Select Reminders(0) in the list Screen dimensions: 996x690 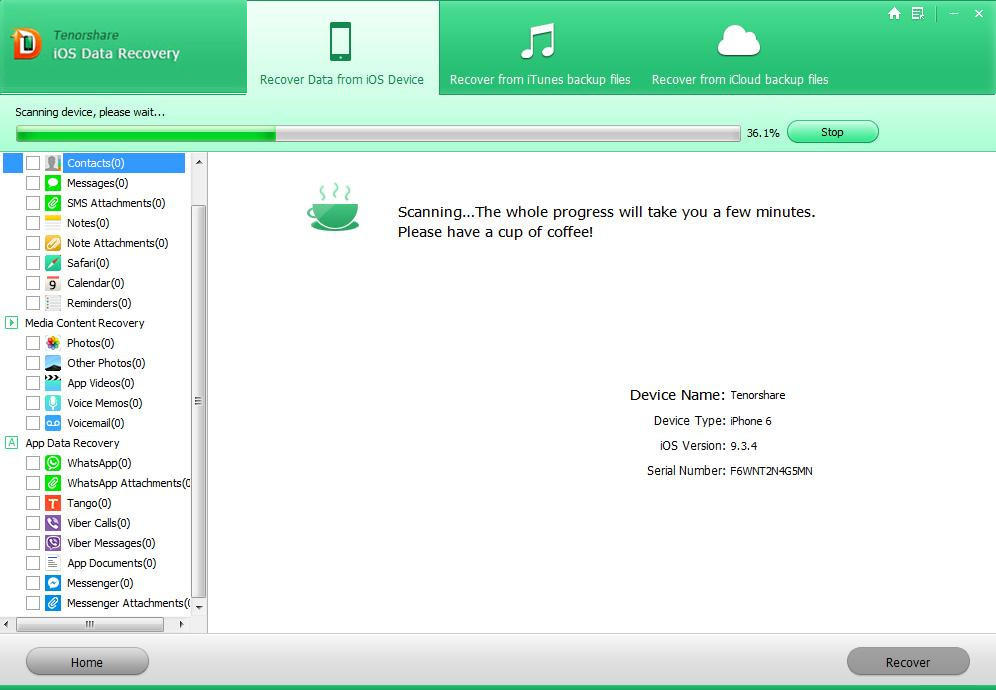pyautogui.click(x=99, y=303)
